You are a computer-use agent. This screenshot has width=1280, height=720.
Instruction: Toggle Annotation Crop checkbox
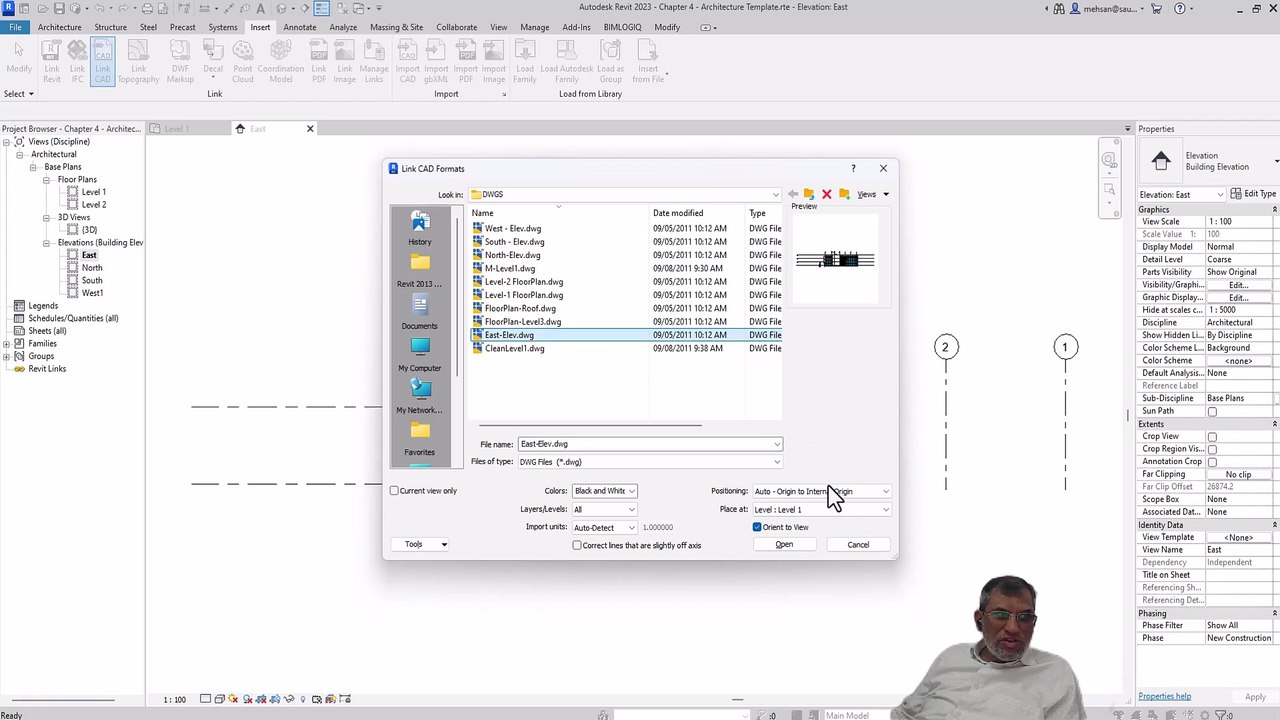point(1212,462)
